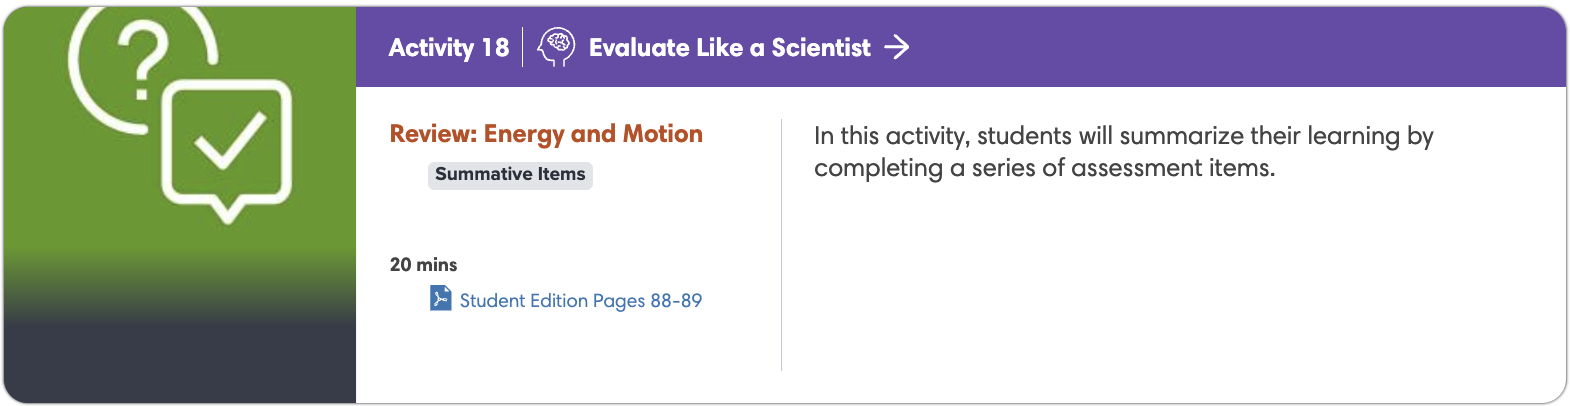This screenshot has width=1570, height=406.
Task: Click the checkmark speech bubble icon
Action: (x=228, y=151)
